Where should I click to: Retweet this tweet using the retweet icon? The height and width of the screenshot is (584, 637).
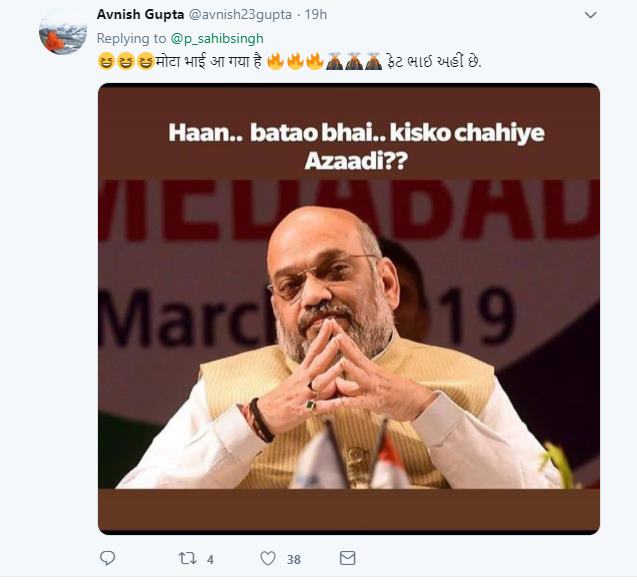point(187,558)
